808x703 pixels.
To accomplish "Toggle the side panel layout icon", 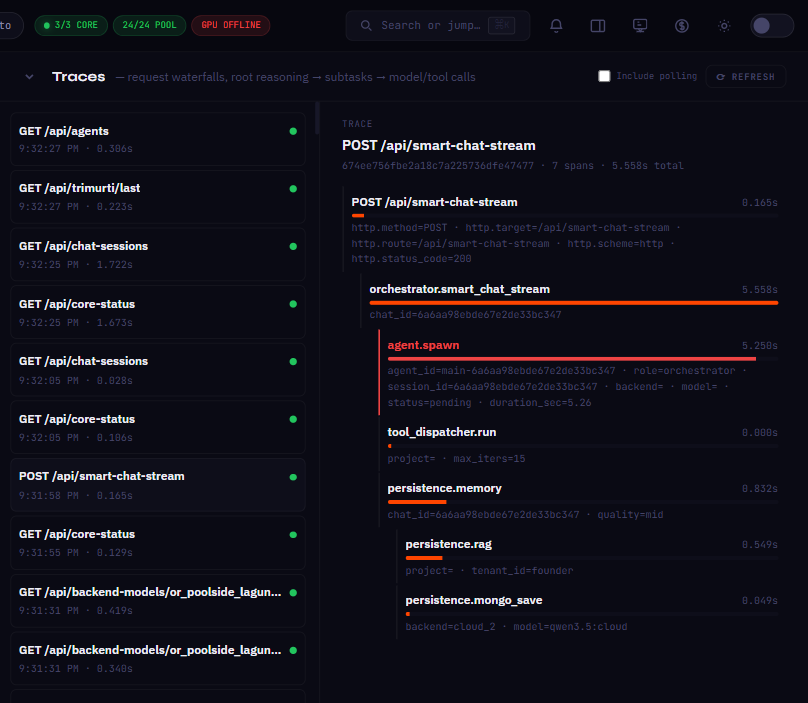I will pos(598,26).
